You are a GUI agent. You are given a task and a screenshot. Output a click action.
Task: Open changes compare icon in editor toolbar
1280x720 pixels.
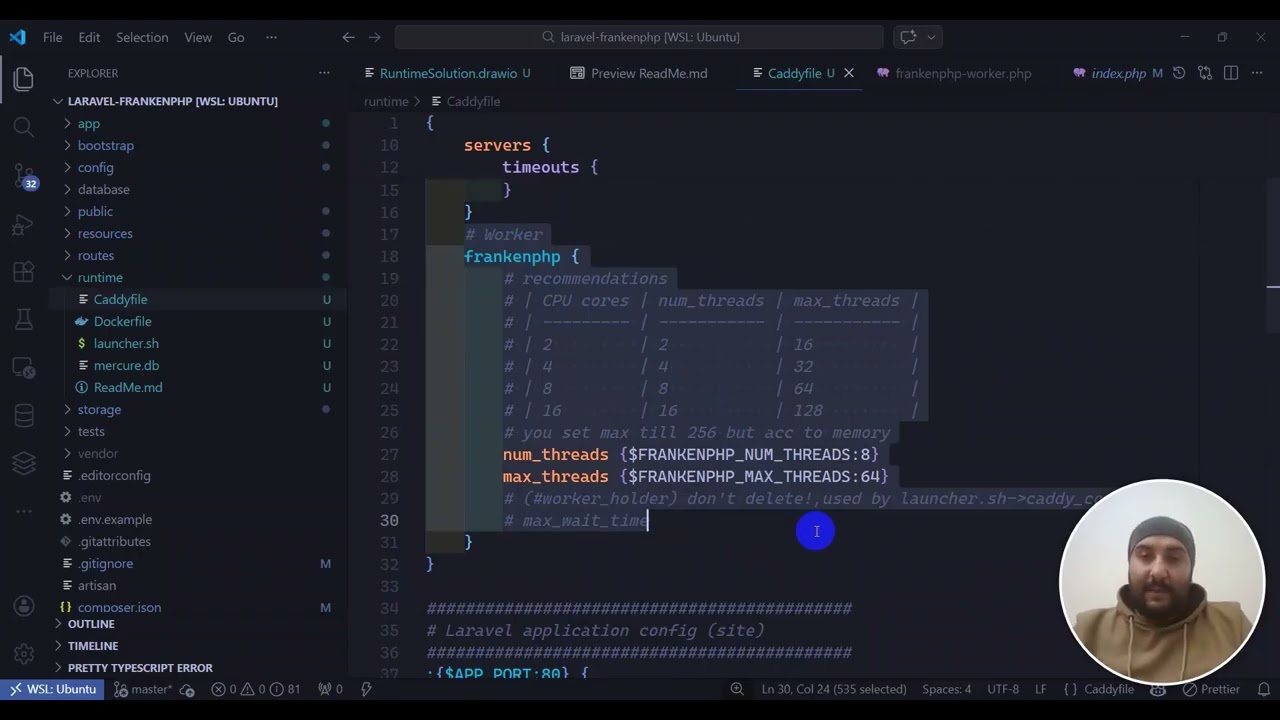(1205, 73)
